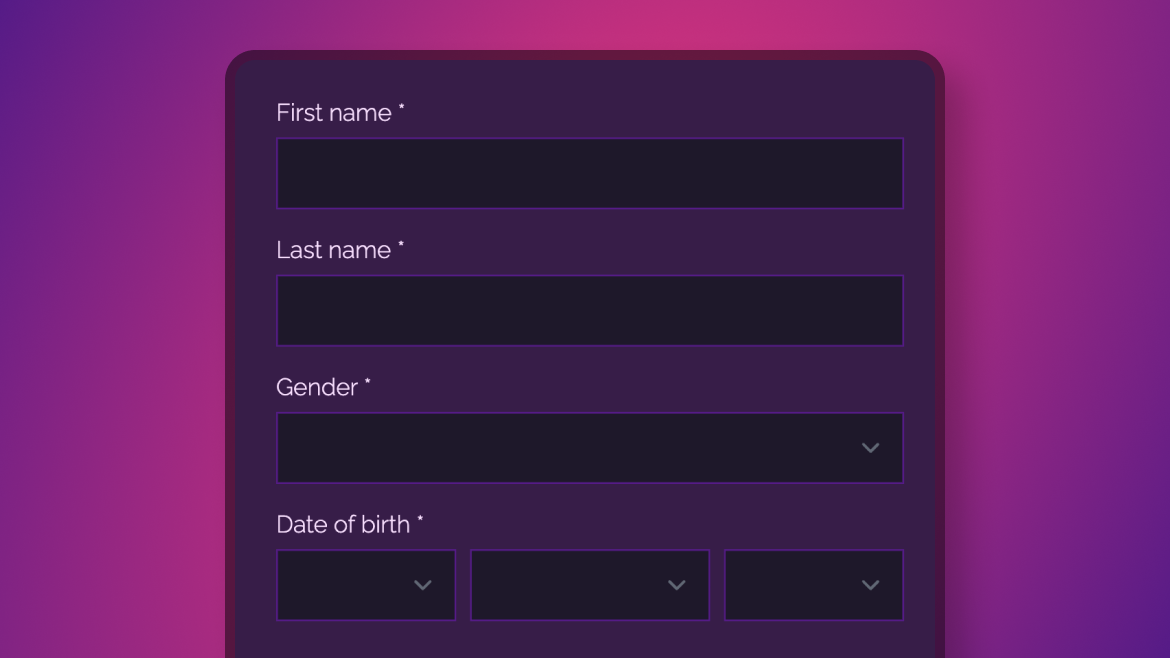This screenshot has height=658, width=1170.
Task: Open the Gender select box
Action: (589, 448)
